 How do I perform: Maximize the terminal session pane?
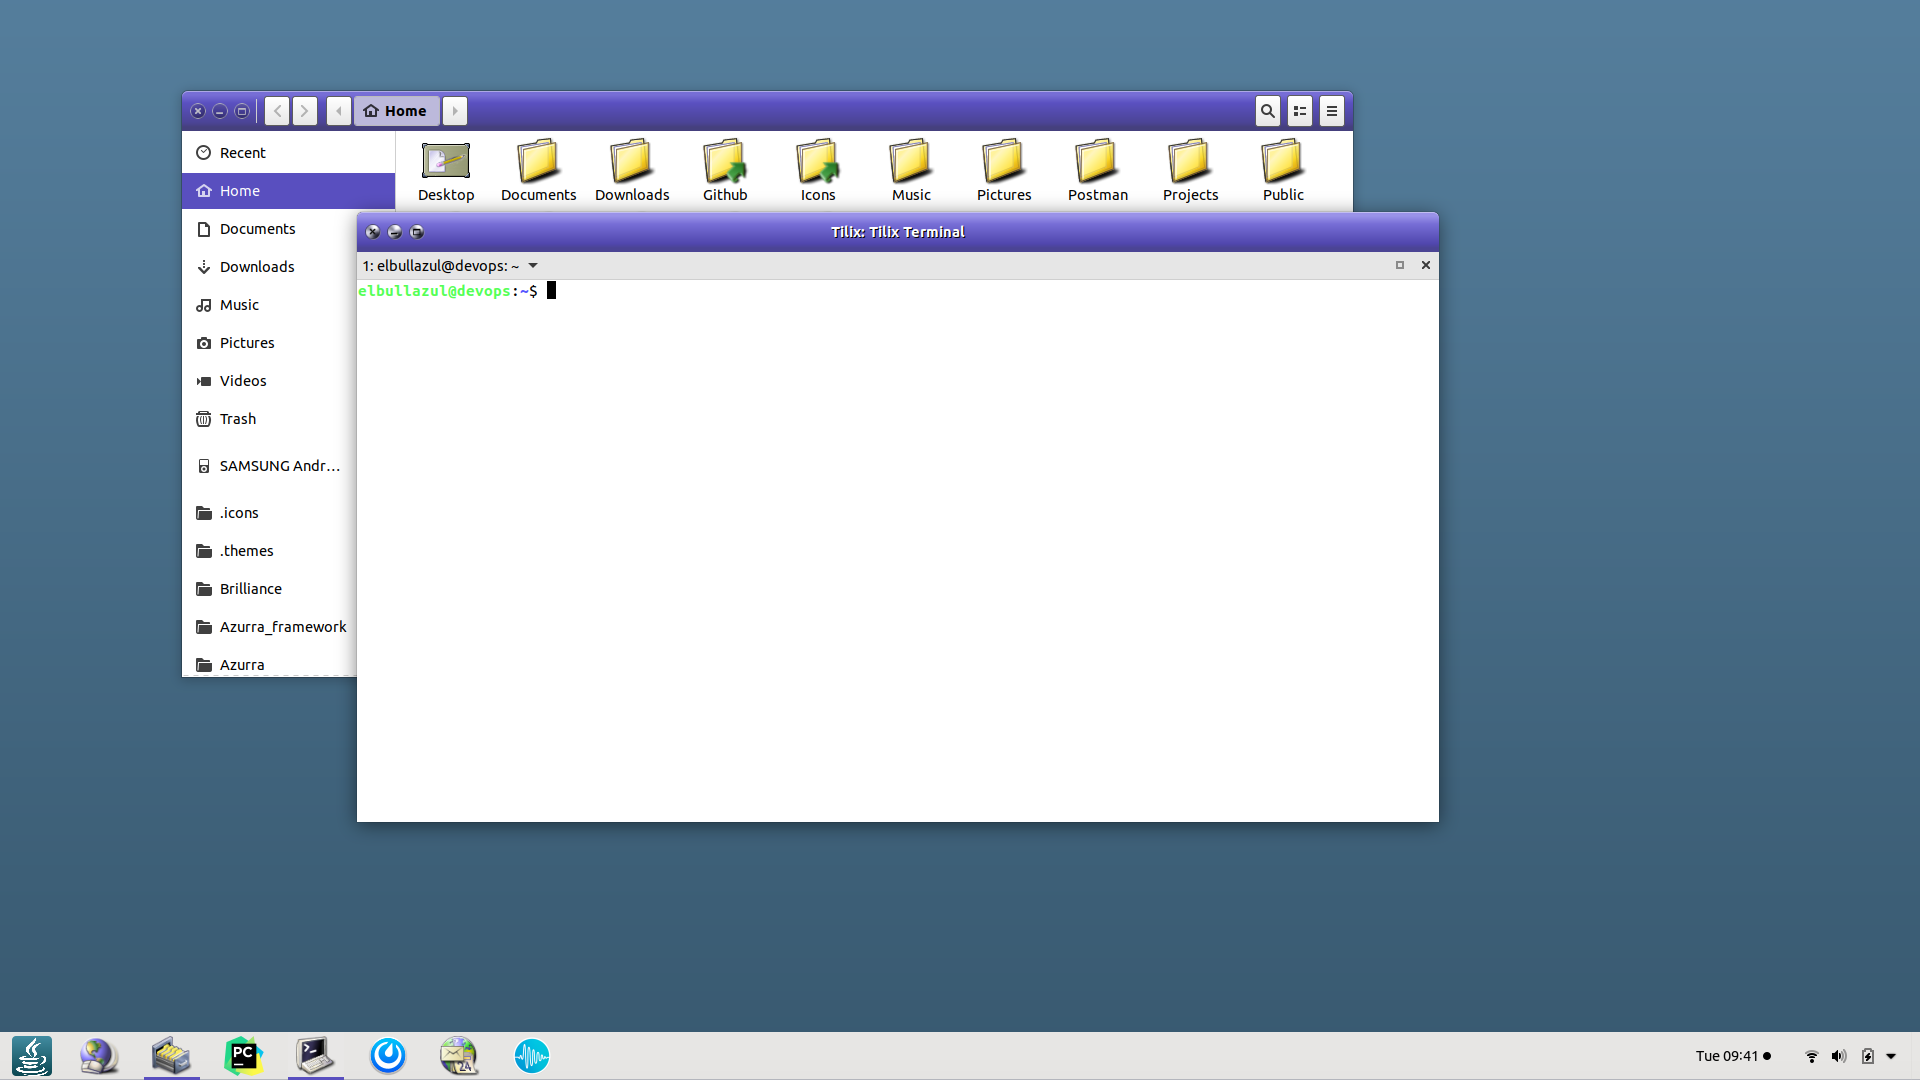(1400, 265)
